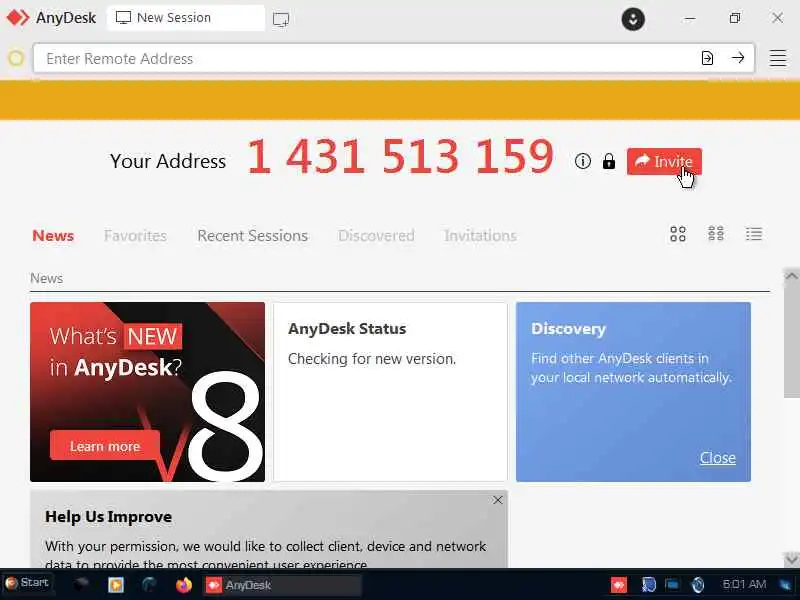Click the "Your Address" label
Screen dimensions: 800x600
168,161
